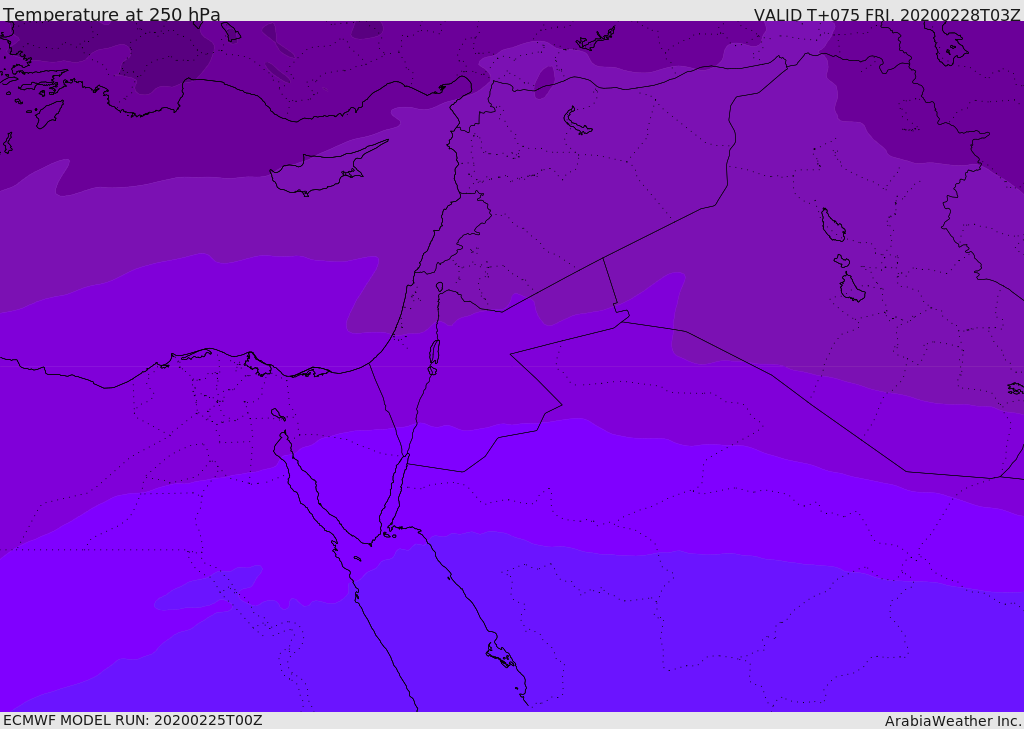This screenshot has width=1024, height=729.
Task: Click the Dead Sea outline
Action: tap(434, 353)
